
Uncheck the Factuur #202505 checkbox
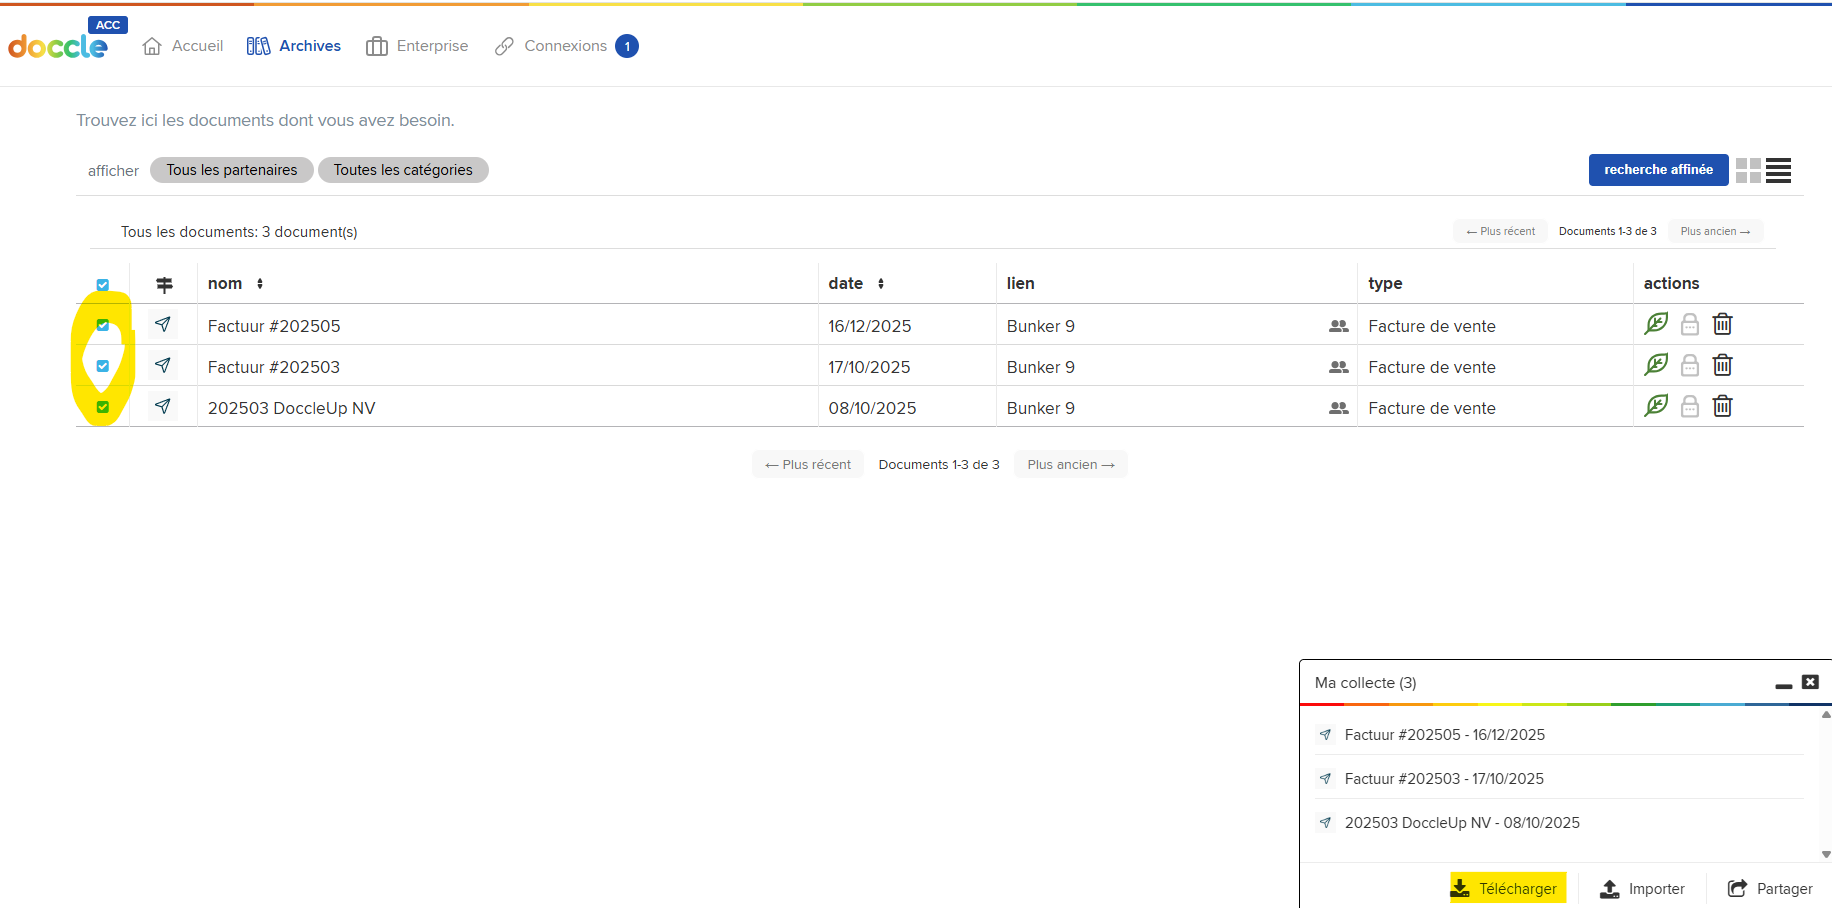tap(103, 325)
